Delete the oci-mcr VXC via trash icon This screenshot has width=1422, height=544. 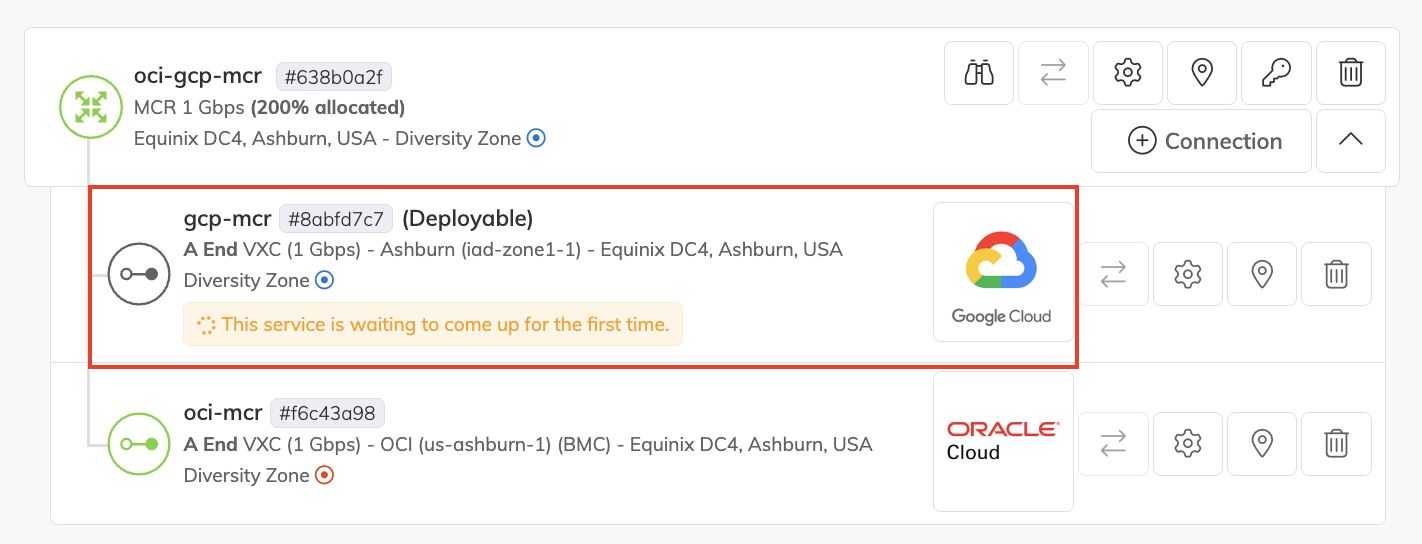[1336, 443]
